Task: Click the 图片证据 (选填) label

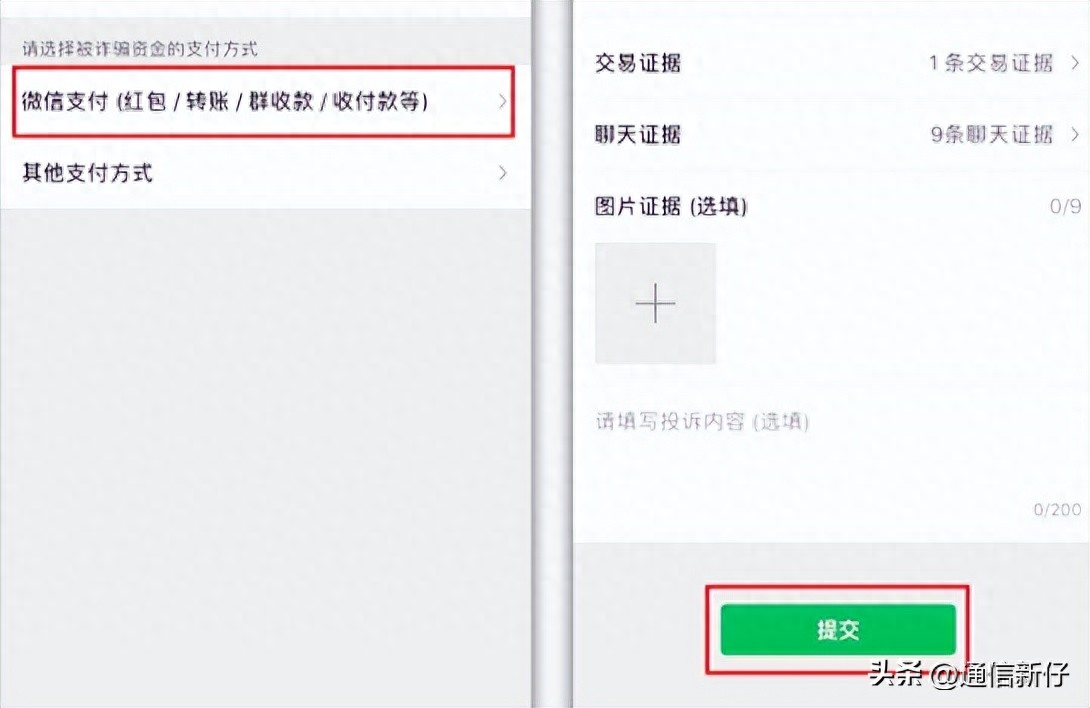Action: pos(671,207)
